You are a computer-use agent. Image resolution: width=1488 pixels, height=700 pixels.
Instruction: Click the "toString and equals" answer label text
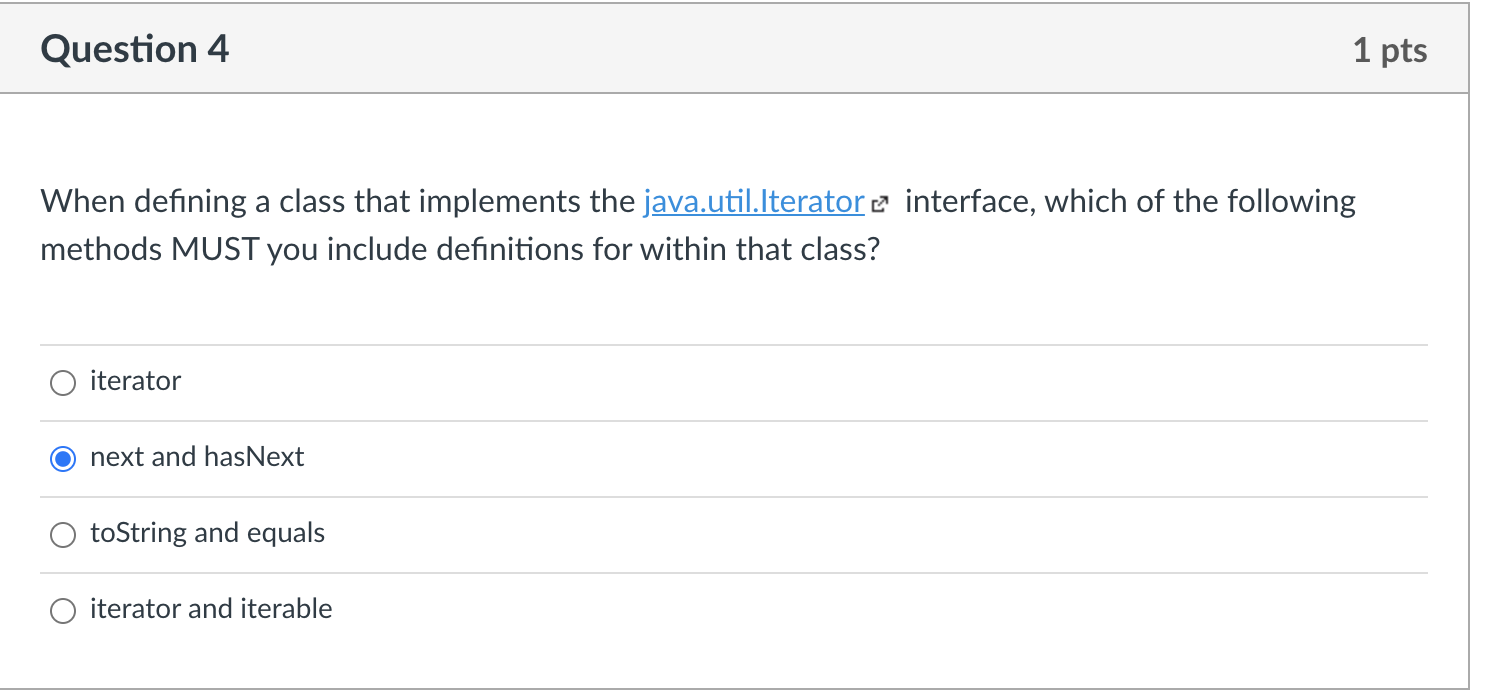click(207, 533)
